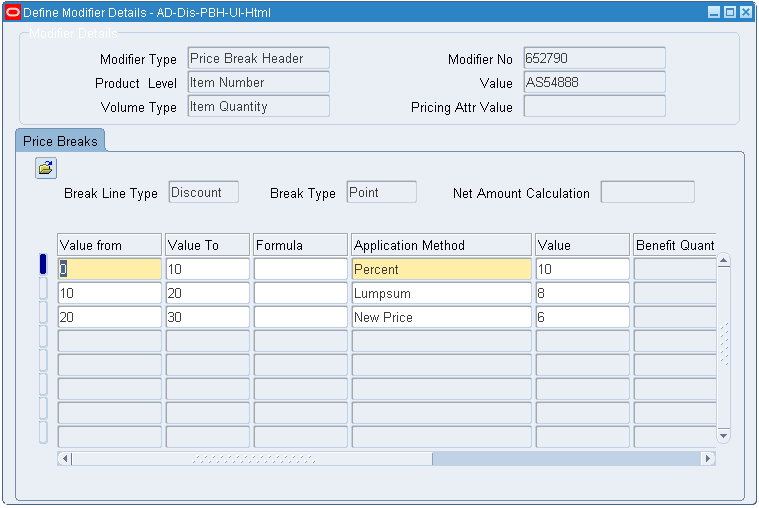Click the Net Amount Calculation field

coord(648,192)
